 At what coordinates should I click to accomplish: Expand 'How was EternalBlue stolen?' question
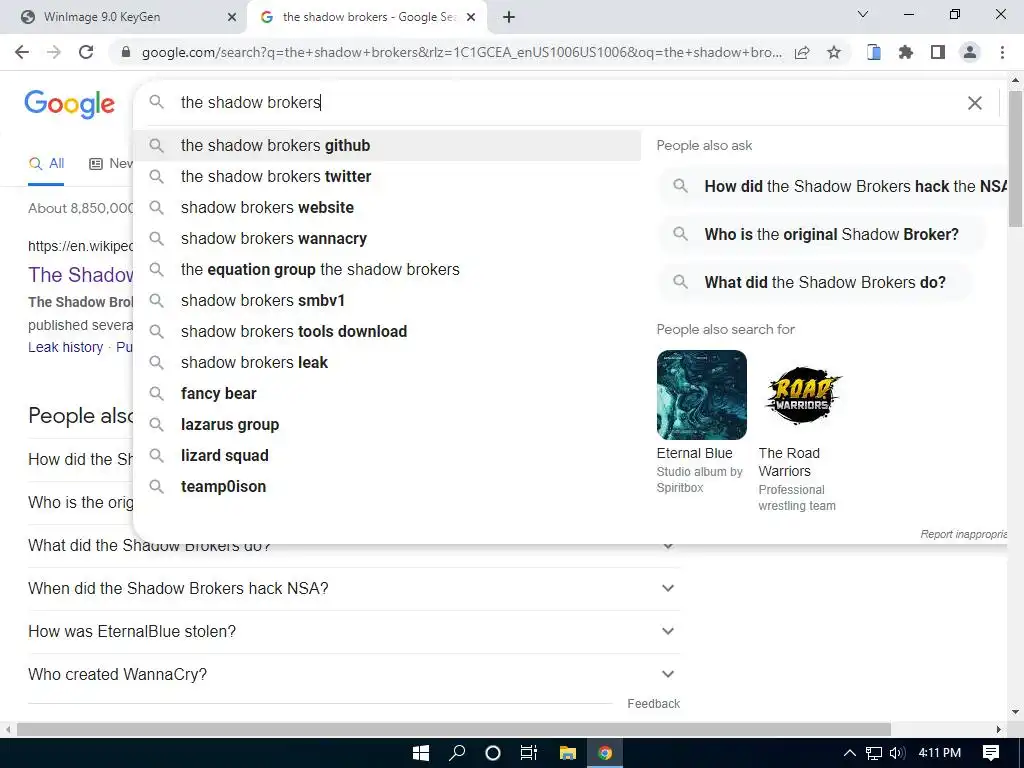point(354,632)
